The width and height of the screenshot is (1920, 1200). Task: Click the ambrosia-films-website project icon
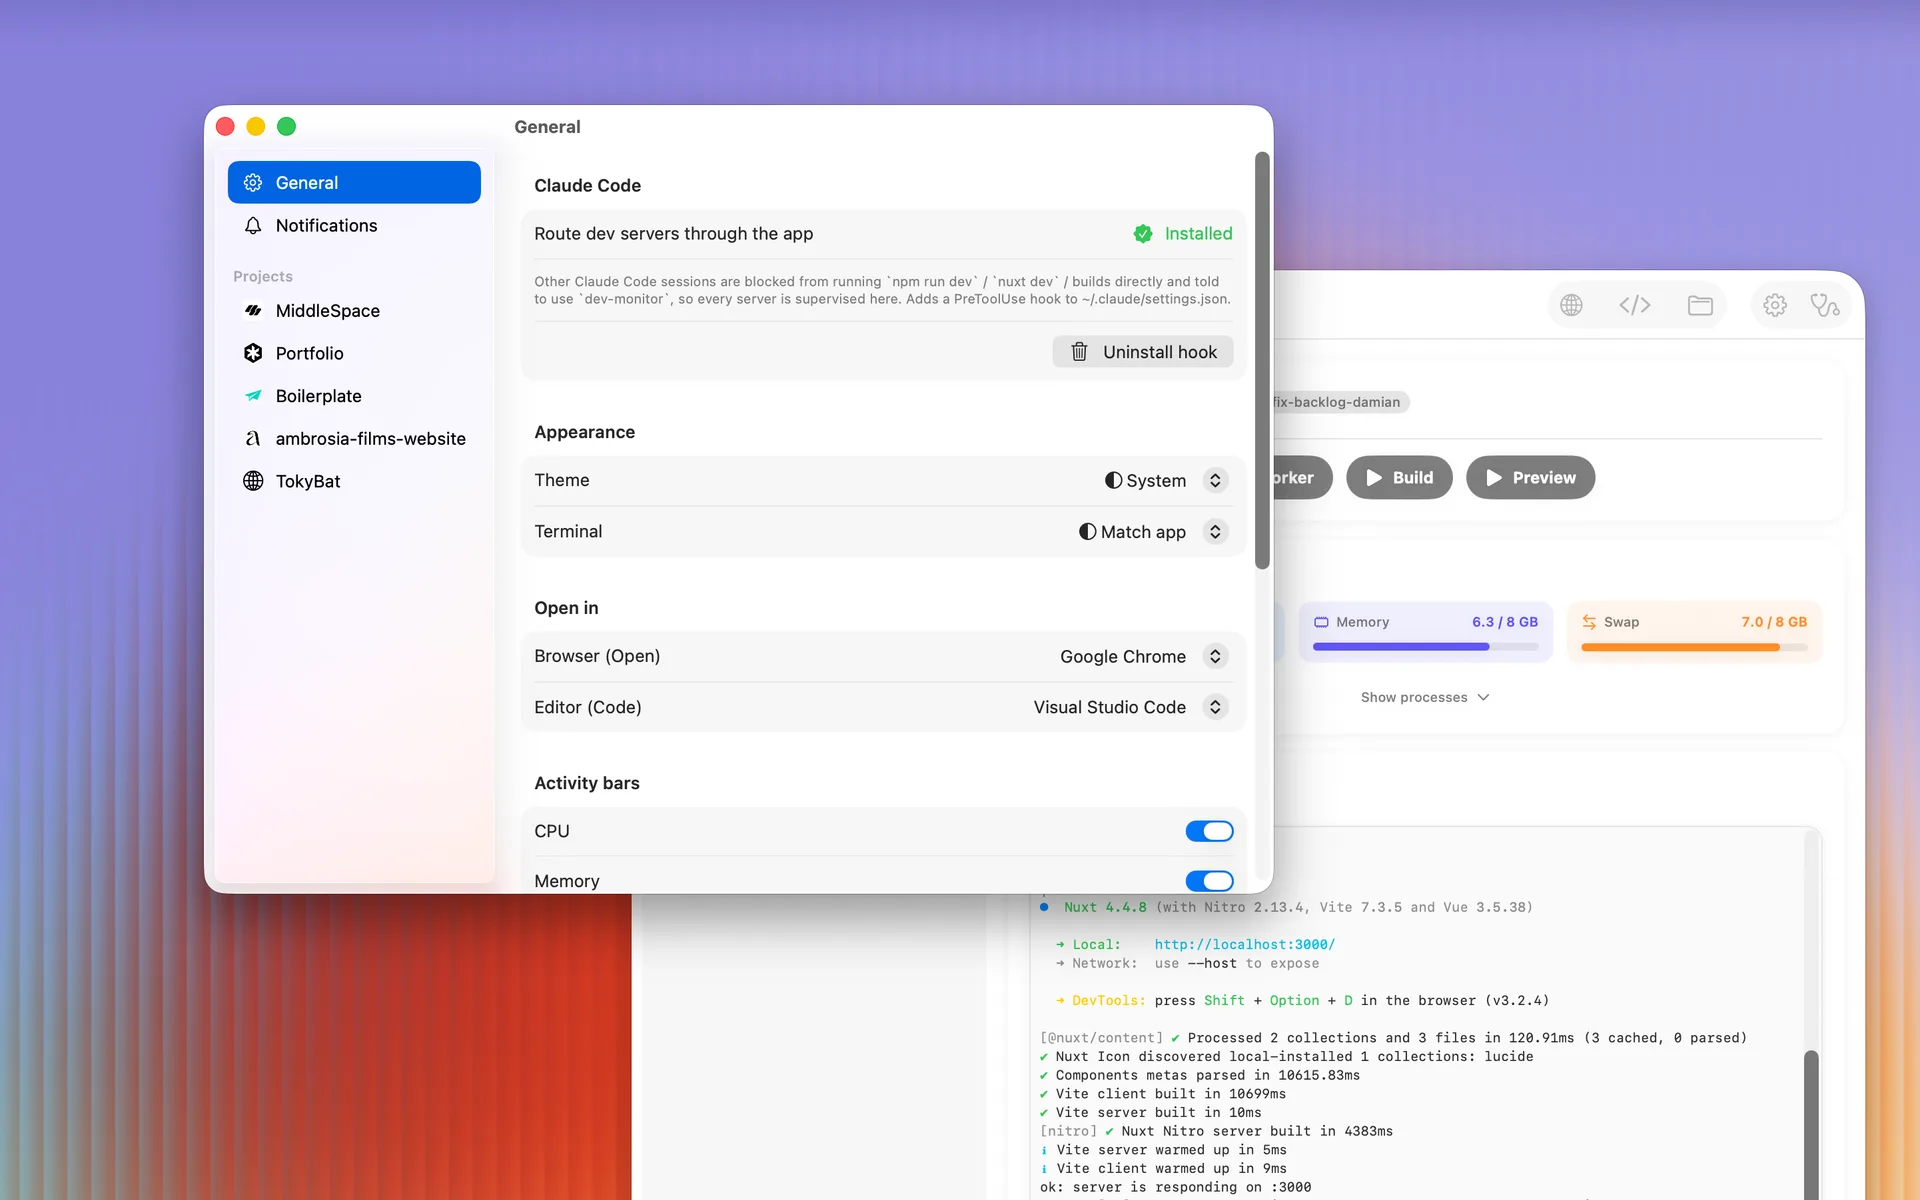(x=253, y=438)
